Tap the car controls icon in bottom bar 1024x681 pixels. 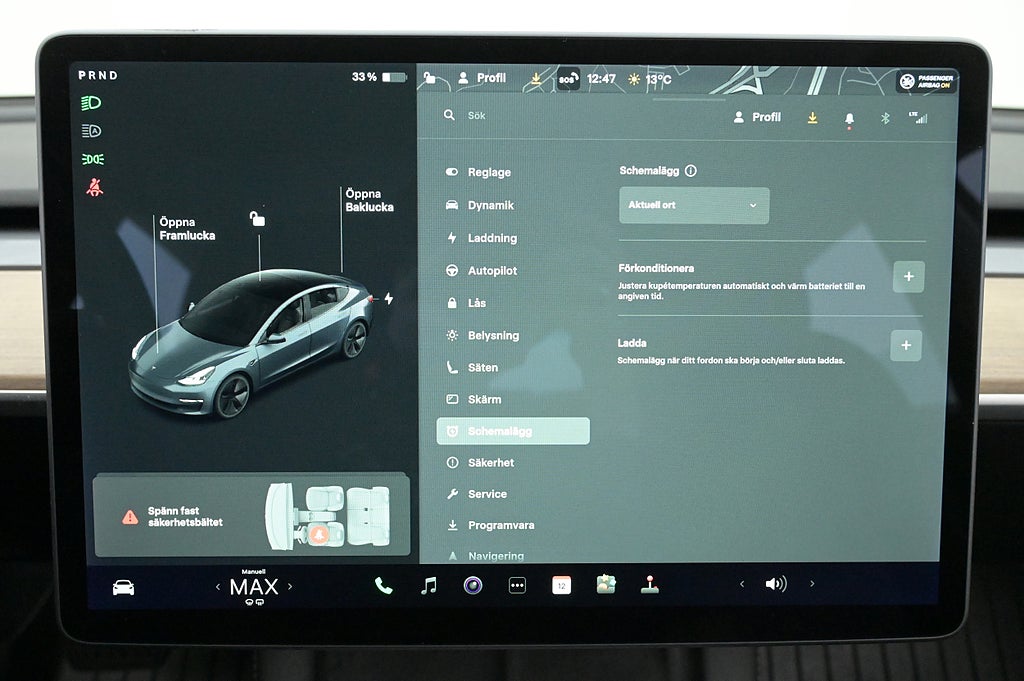point(123,587)
